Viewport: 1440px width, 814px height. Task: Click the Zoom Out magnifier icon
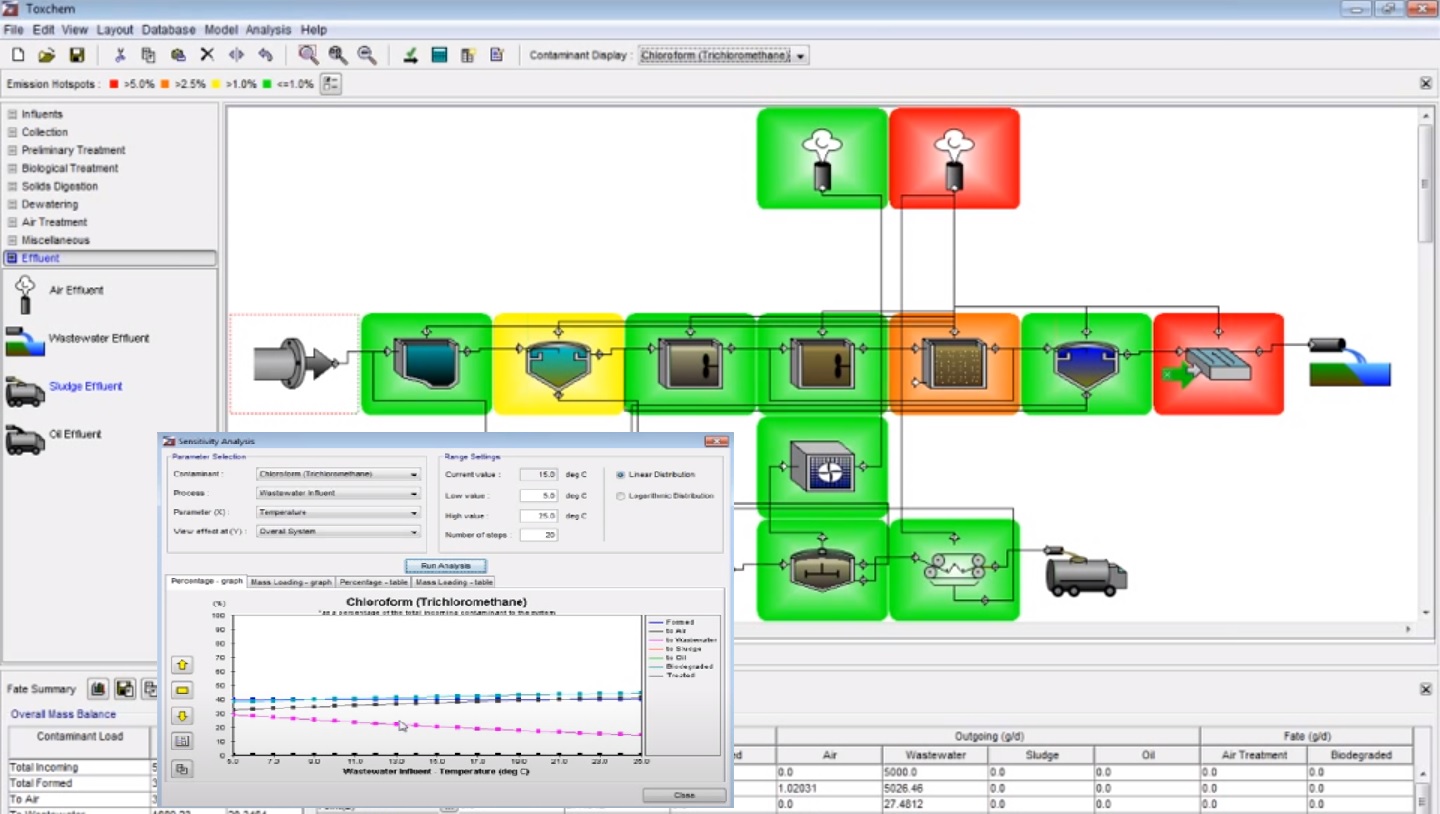(367, 55)
